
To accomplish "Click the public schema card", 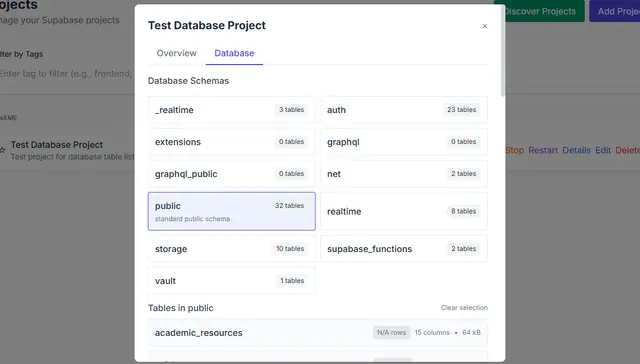I will (x=232, y=211).
